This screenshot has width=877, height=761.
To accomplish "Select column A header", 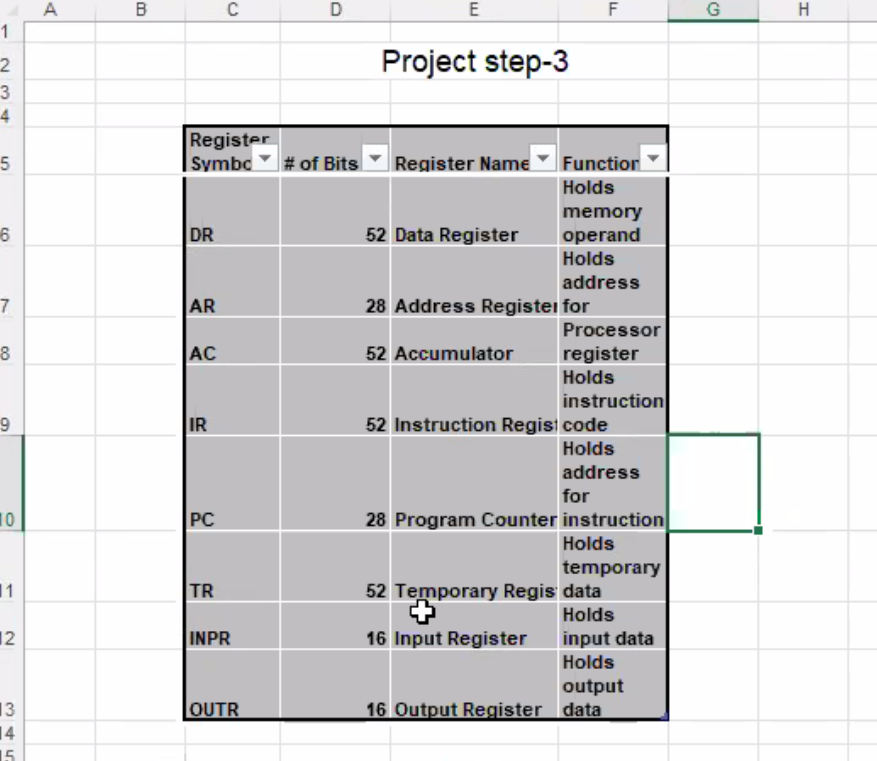I will pyautogui.click(x=49, y=10).
